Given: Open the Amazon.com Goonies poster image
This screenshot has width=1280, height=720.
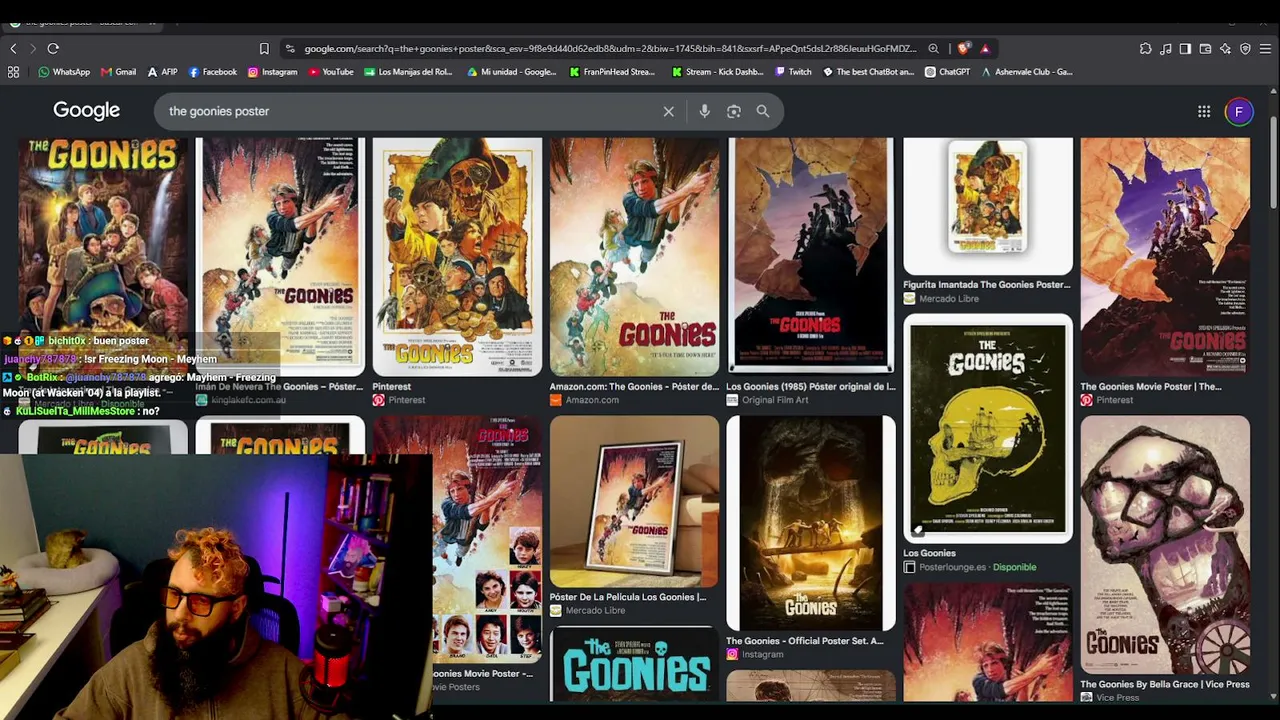Looking at the screenshot, I should pyautogui.click(x=634, y=257).
